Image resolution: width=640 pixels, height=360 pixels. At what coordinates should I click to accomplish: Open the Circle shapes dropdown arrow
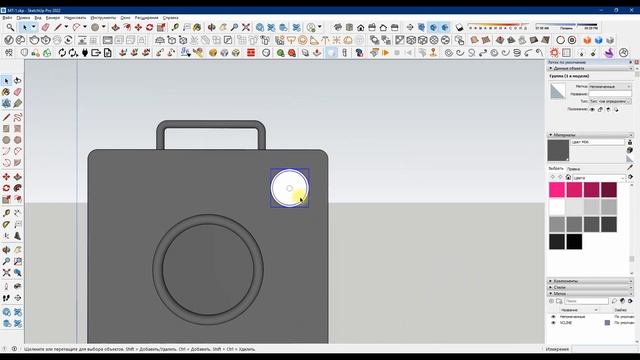pos(104,27)
